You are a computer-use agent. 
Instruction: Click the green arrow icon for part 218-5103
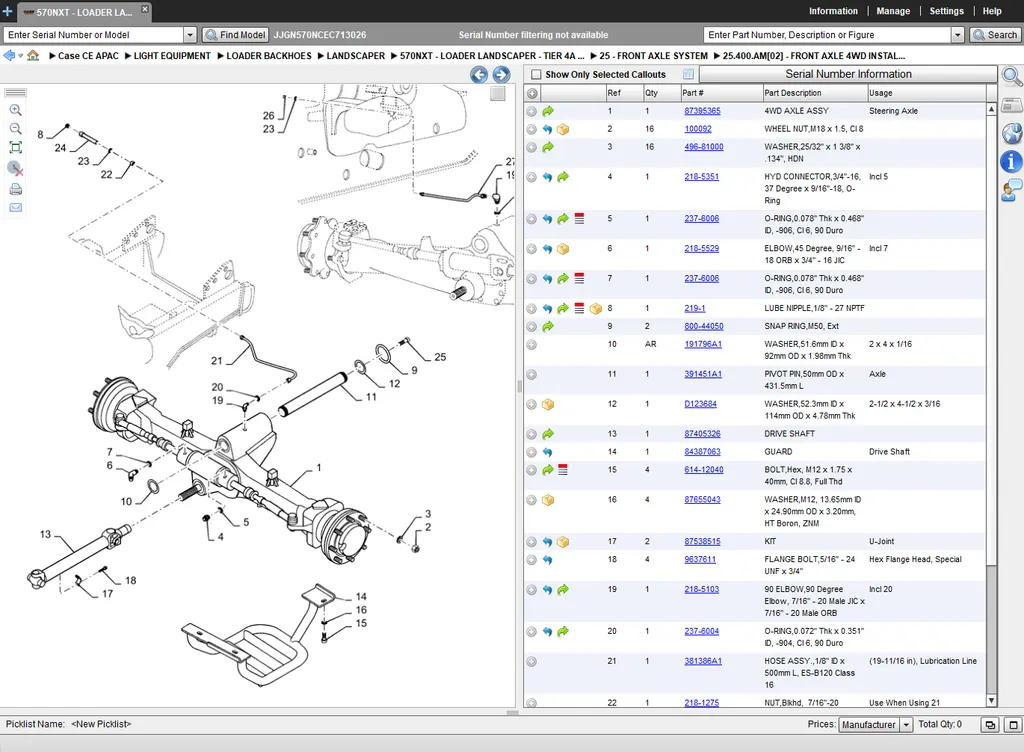(563, 589)
